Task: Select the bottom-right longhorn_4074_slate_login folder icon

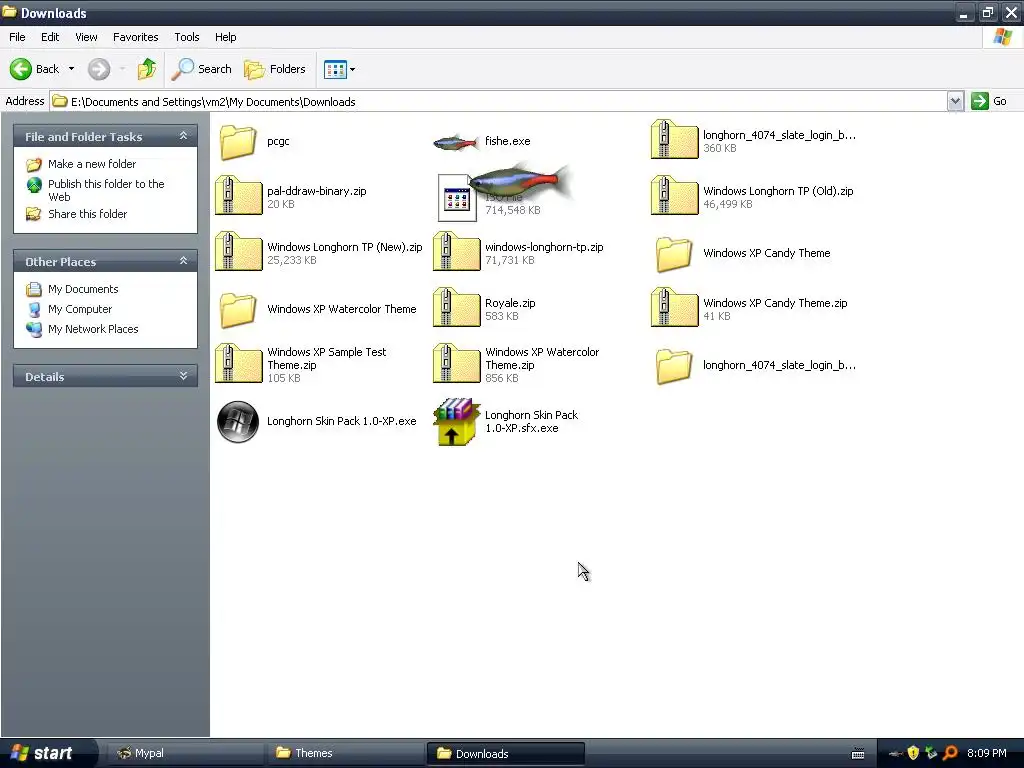Action: coord(674,366)
